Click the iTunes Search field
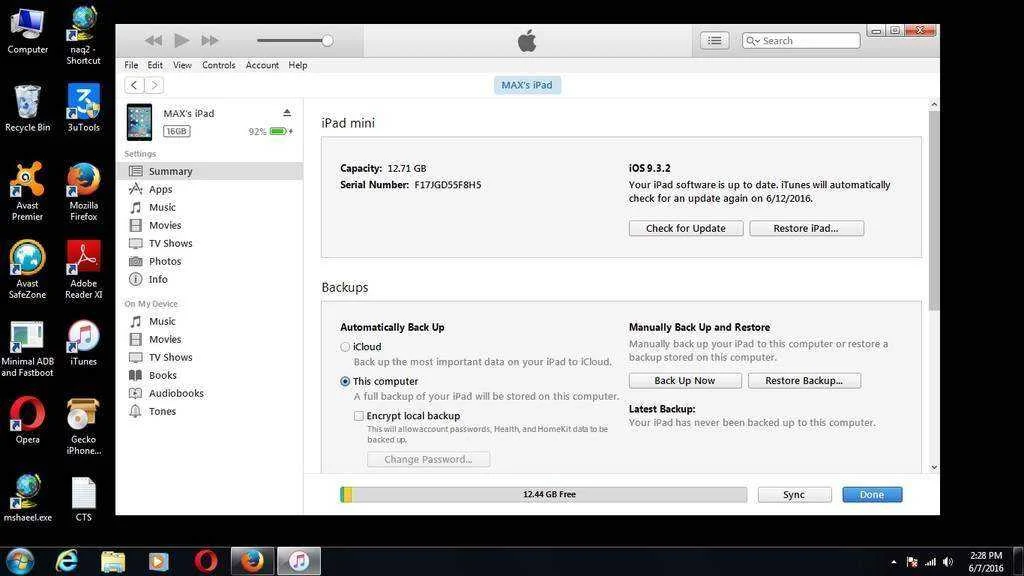Screen dimensions: 1024x576 801,40
